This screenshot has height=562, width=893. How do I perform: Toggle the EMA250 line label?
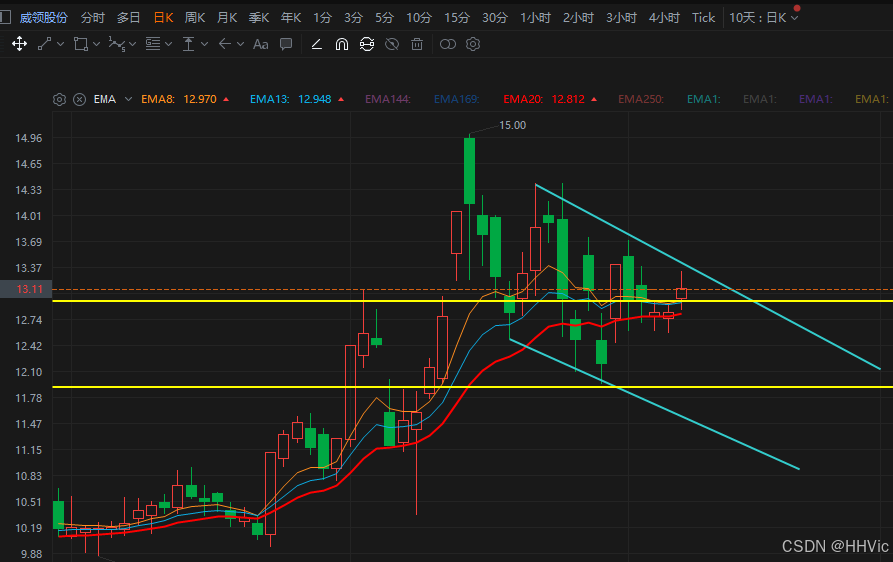pos(641,99)
